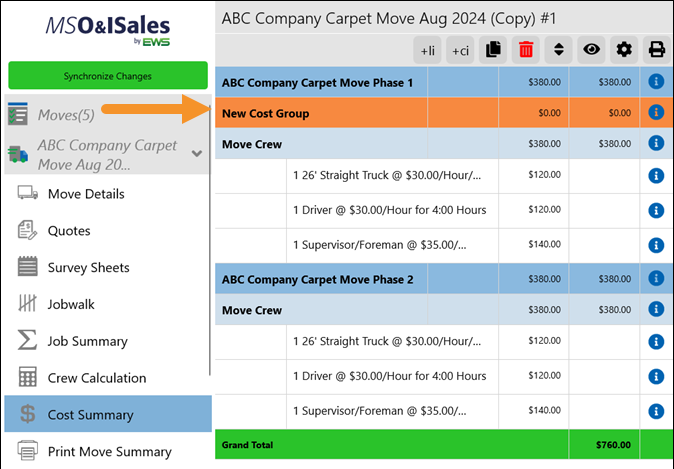
Task: Go to the Quotes section
Action: pyautogui.click(x=69, y=230)
